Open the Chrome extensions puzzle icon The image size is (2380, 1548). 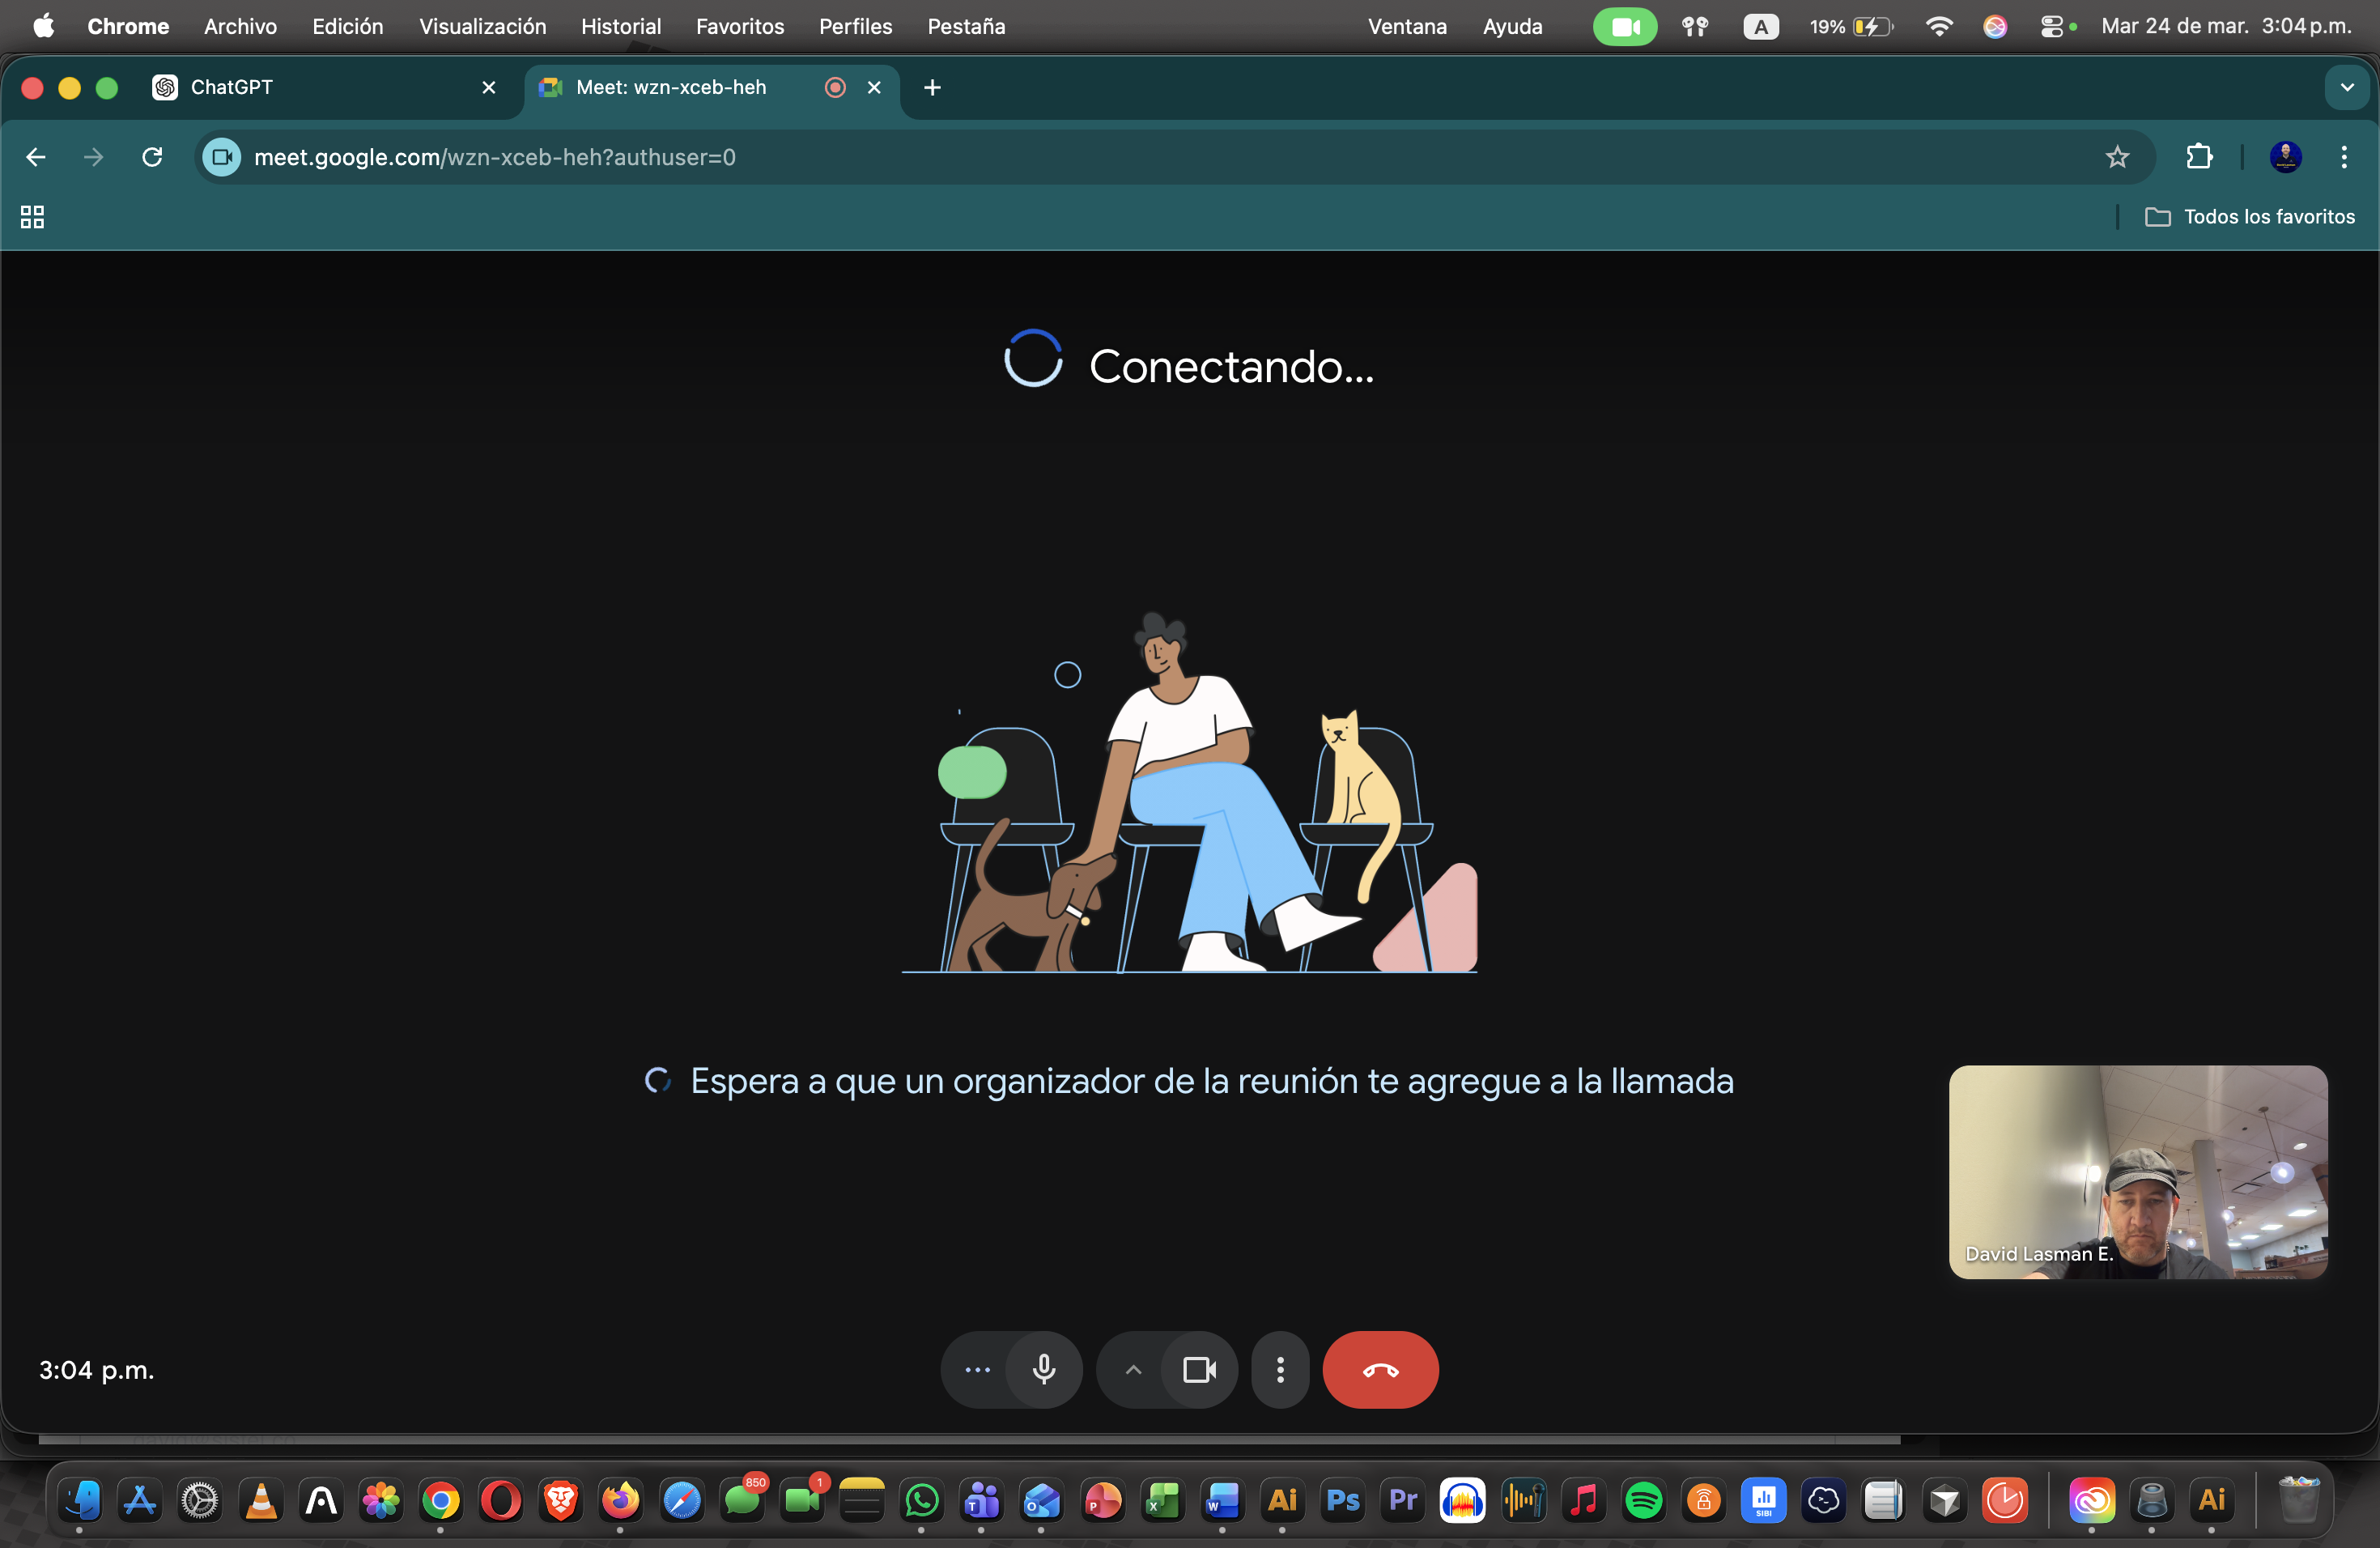pos(2199,157)
